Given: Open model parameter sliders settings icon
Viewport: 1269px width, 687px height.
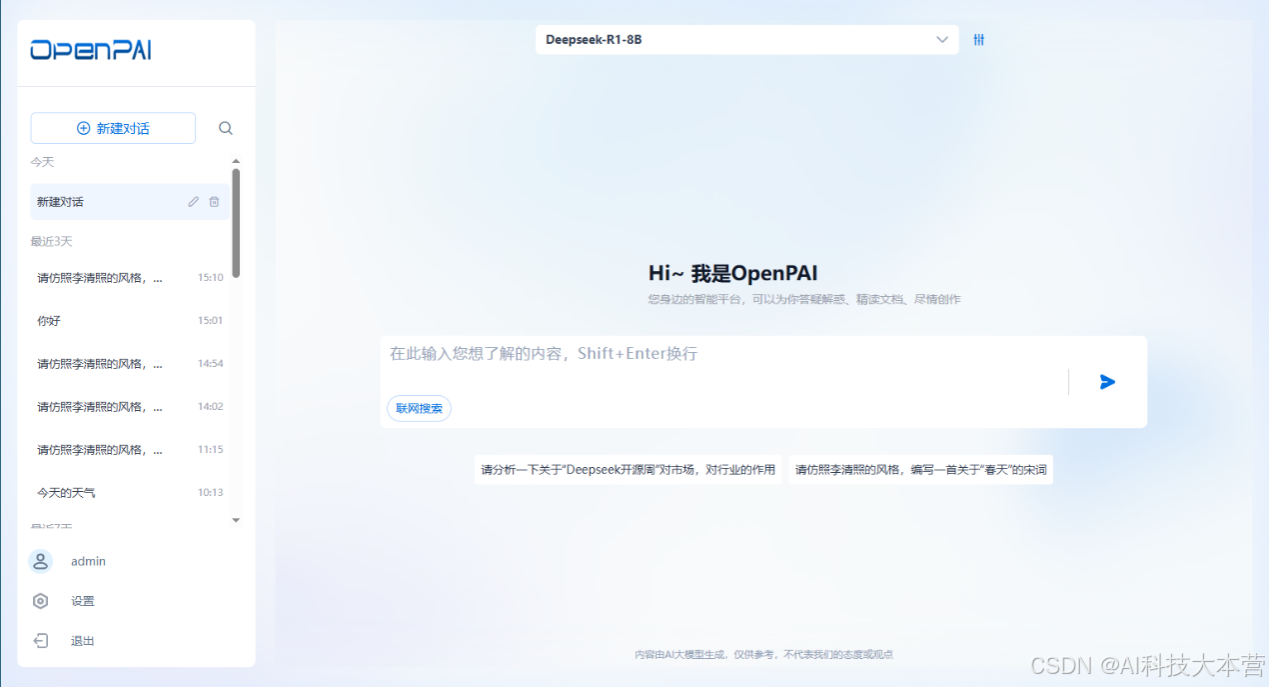Looking at the screenshot, I should tap(979, 40).
